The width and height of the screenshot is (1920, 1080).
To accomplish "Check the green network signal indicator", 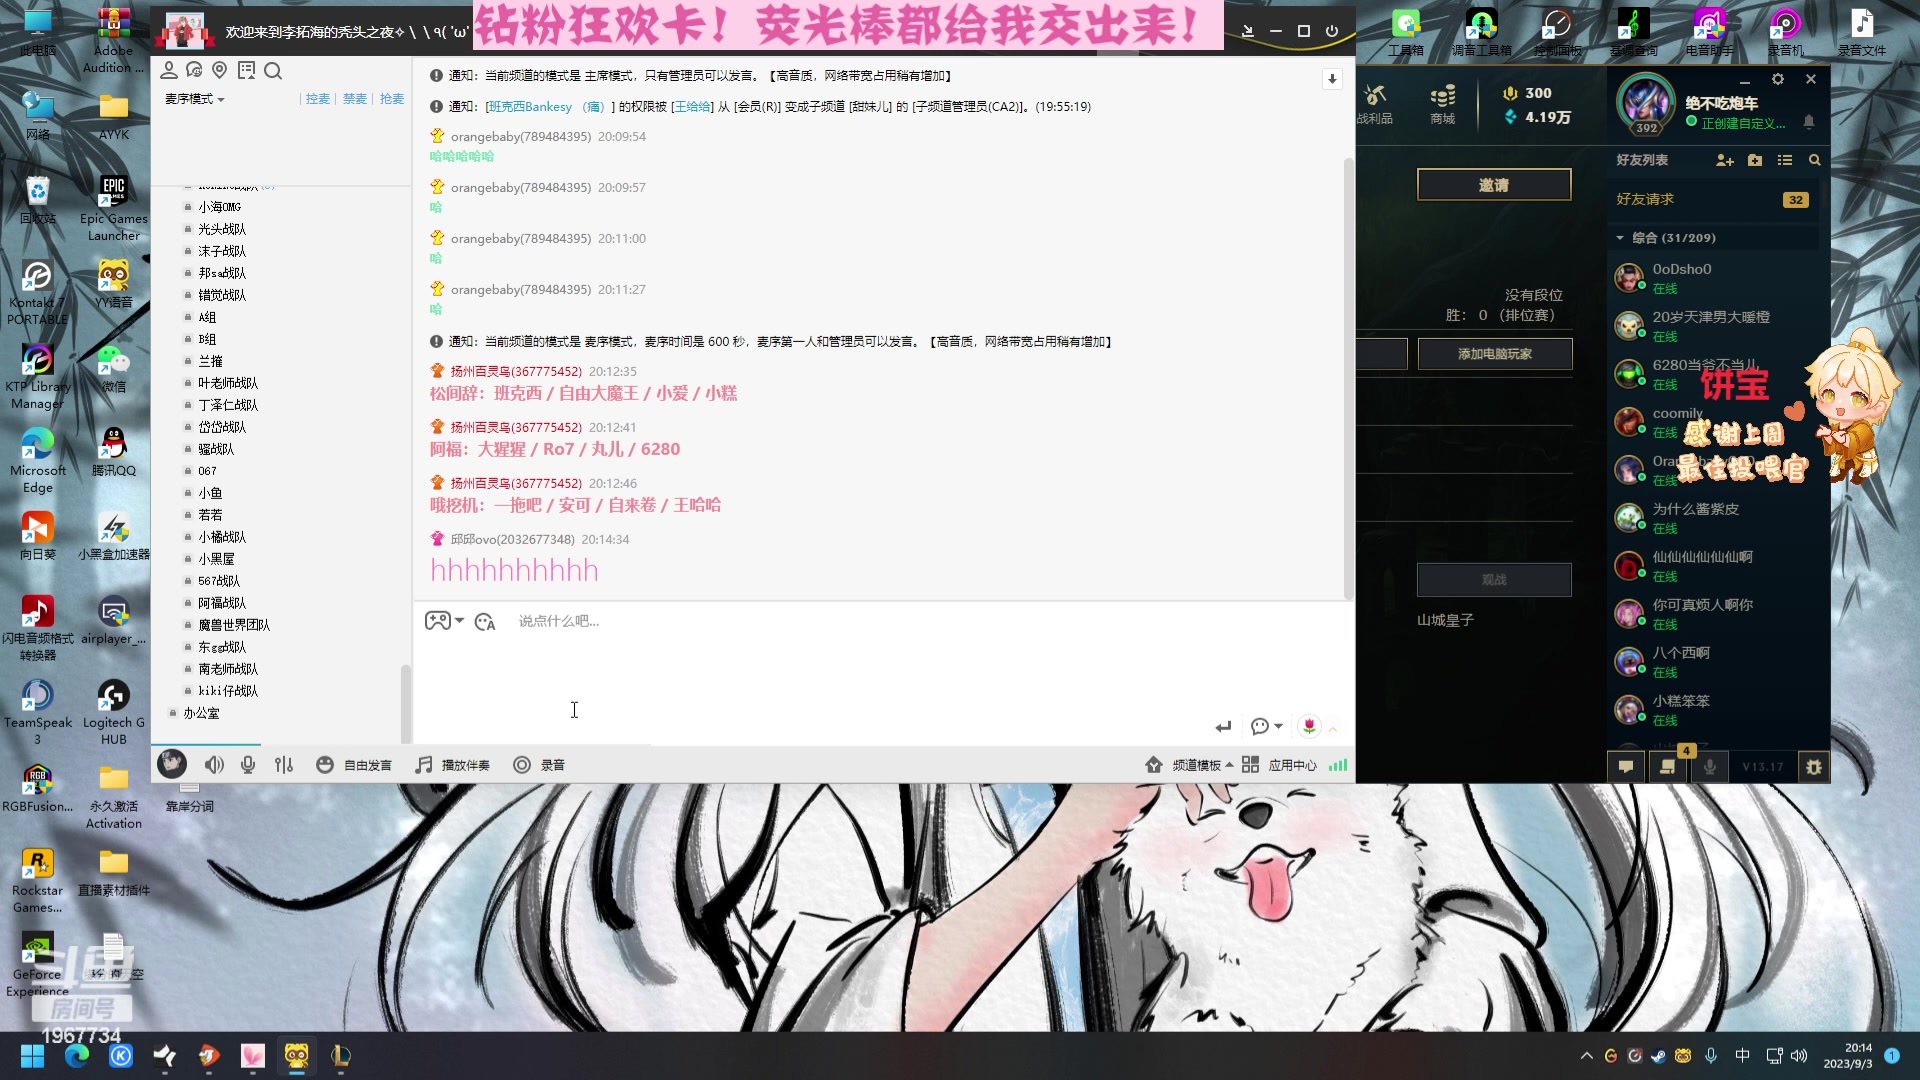I will pyautogui.click(x=1338, y=765).
